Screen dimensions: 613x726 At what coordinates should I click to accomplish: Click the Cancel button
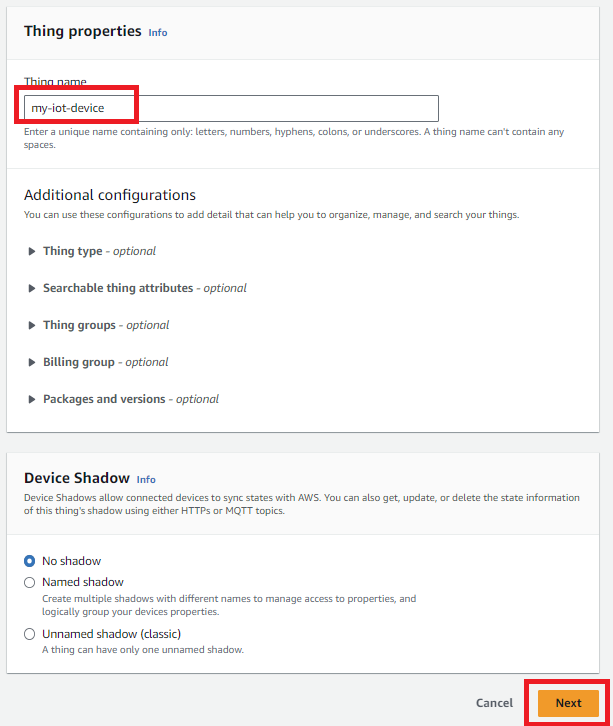click(x=494, y=703)
